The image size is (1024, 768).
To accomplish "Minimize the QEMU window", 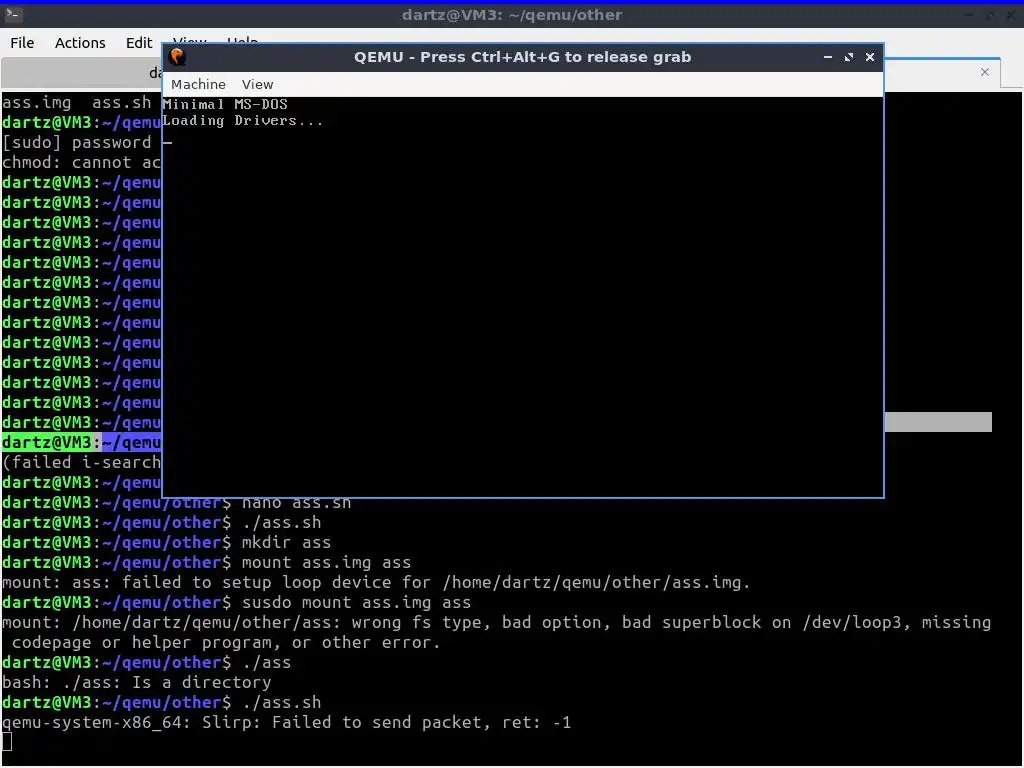I will pos(827,57).
